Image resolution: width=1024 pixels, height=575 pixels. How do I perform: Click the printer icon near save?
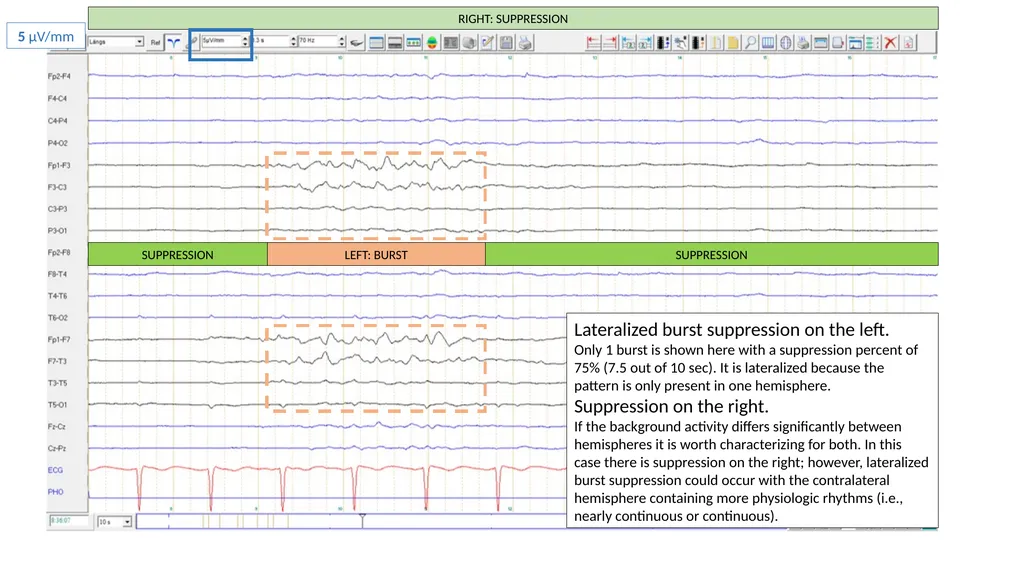525,43
